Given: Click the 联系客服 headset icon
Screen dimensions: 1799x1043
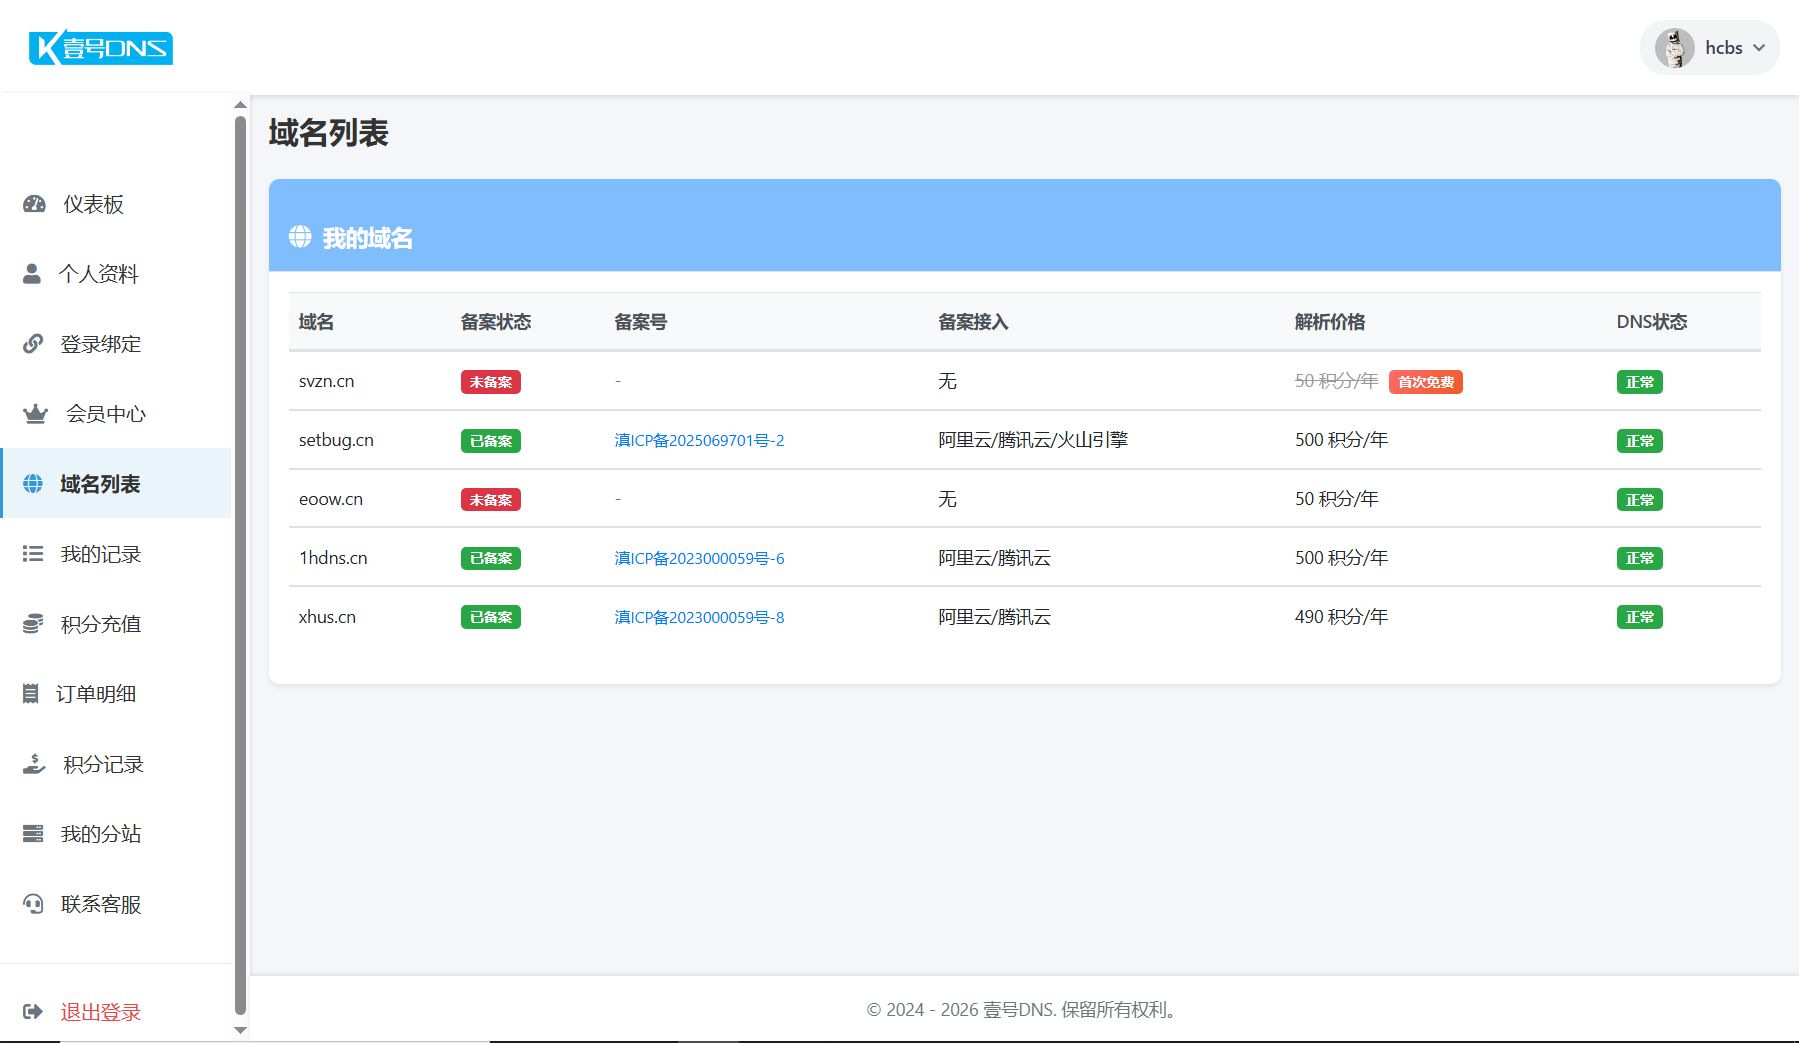Looking at the screenshot, I should pos(33,904).
